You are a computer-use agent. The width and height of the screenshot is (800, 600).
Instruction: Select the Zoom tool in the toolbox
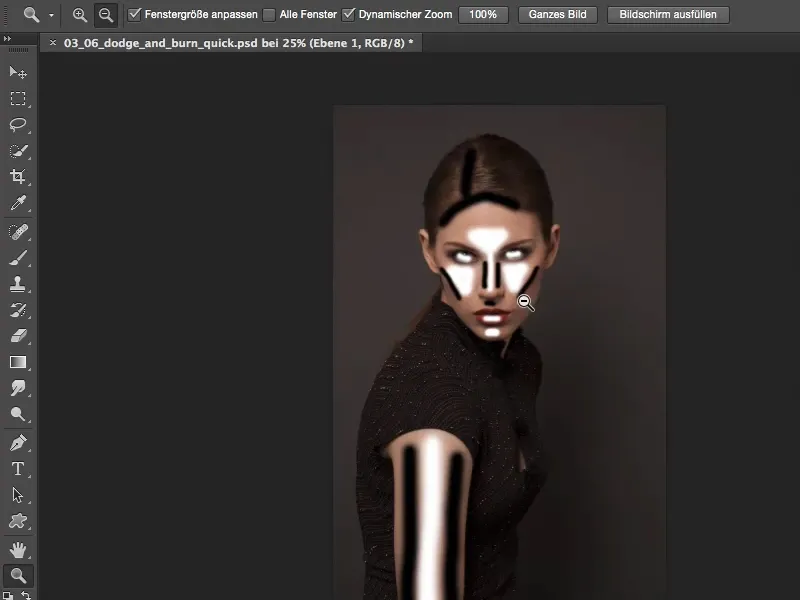click(18, 576)
